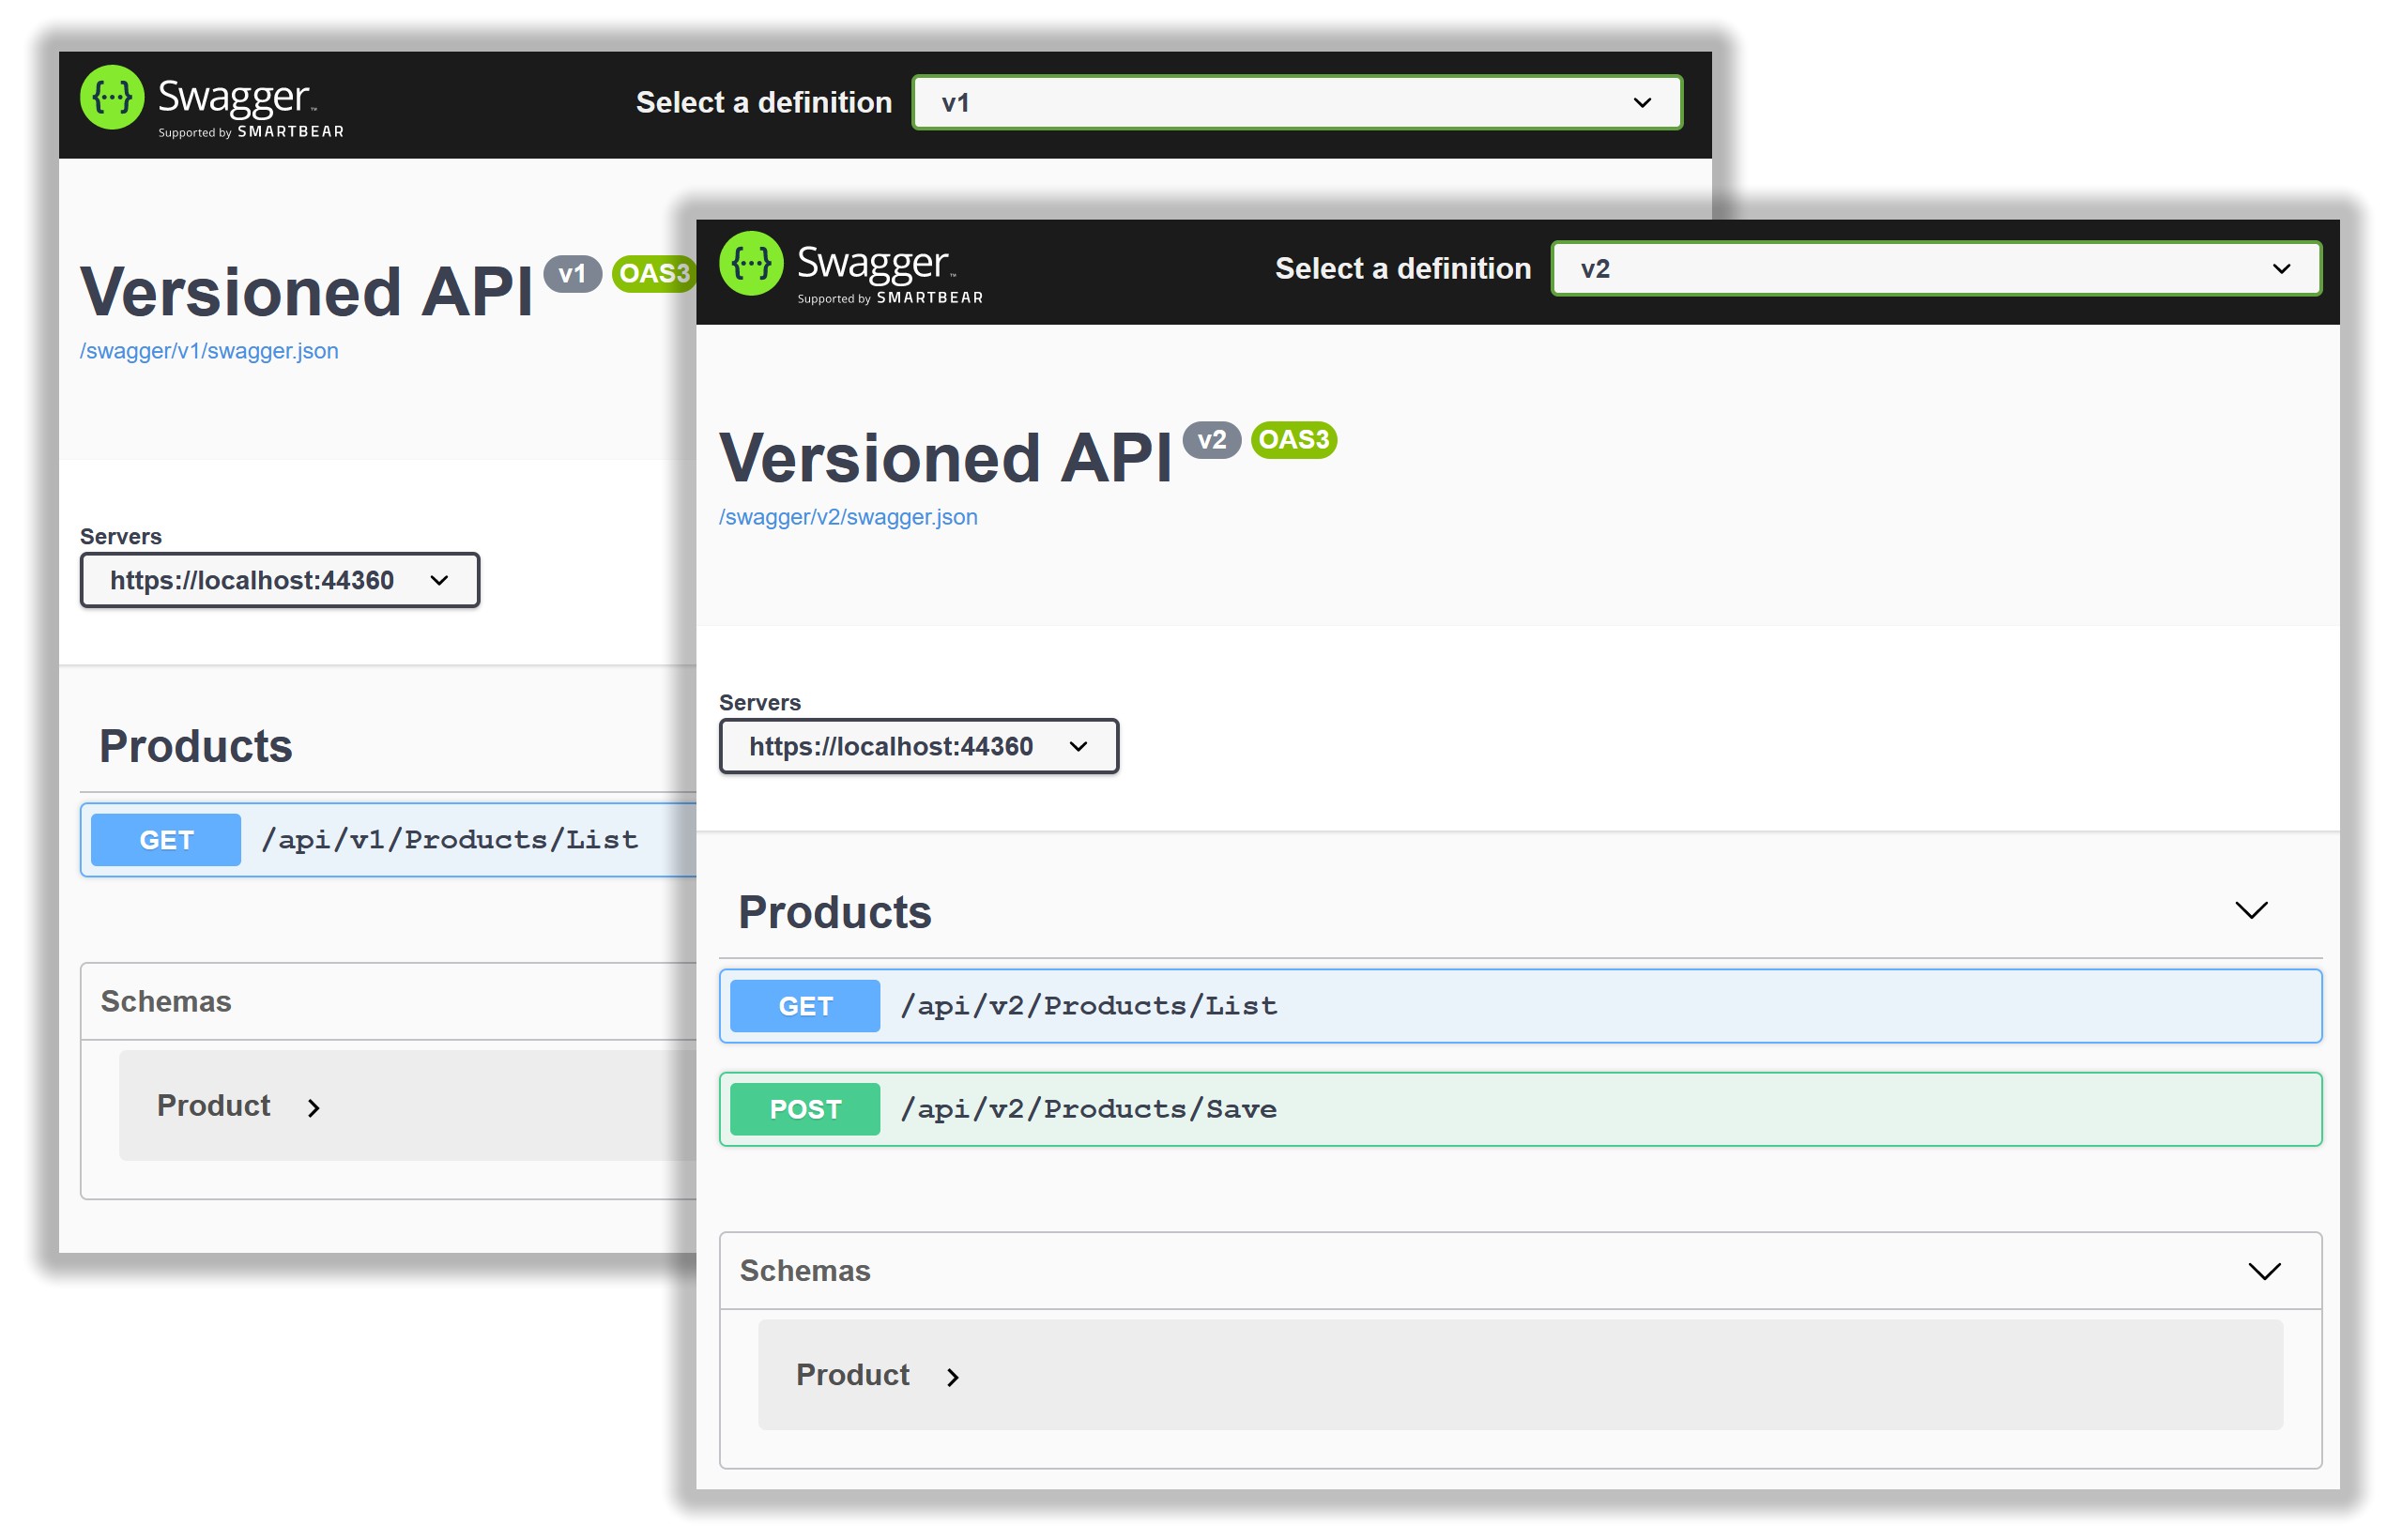The height and width of the screenshot is (1540, 2402).
Task: Open the Servers dropdown in the v2 window
Action: click(918, 747)
